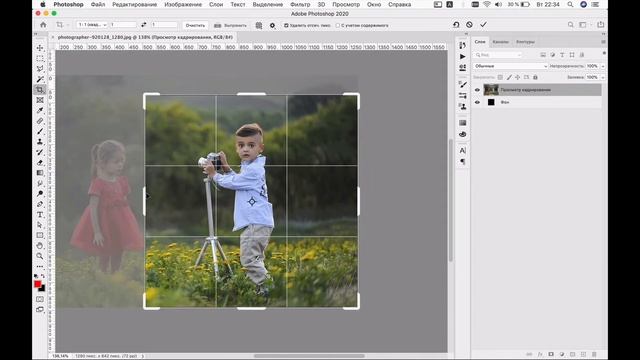Select the Zoom tool
This screenshot has width=640, height=360.
[40, 256]
